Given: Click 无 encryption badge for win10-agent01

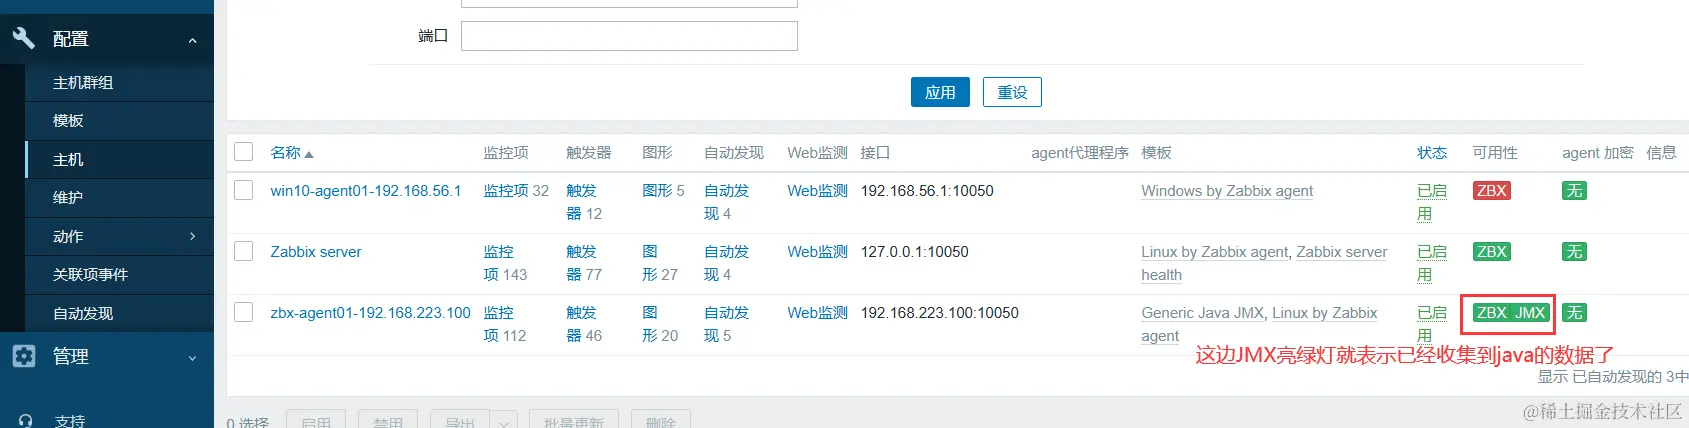Looking at the screenshot, I should point(1574,191).
